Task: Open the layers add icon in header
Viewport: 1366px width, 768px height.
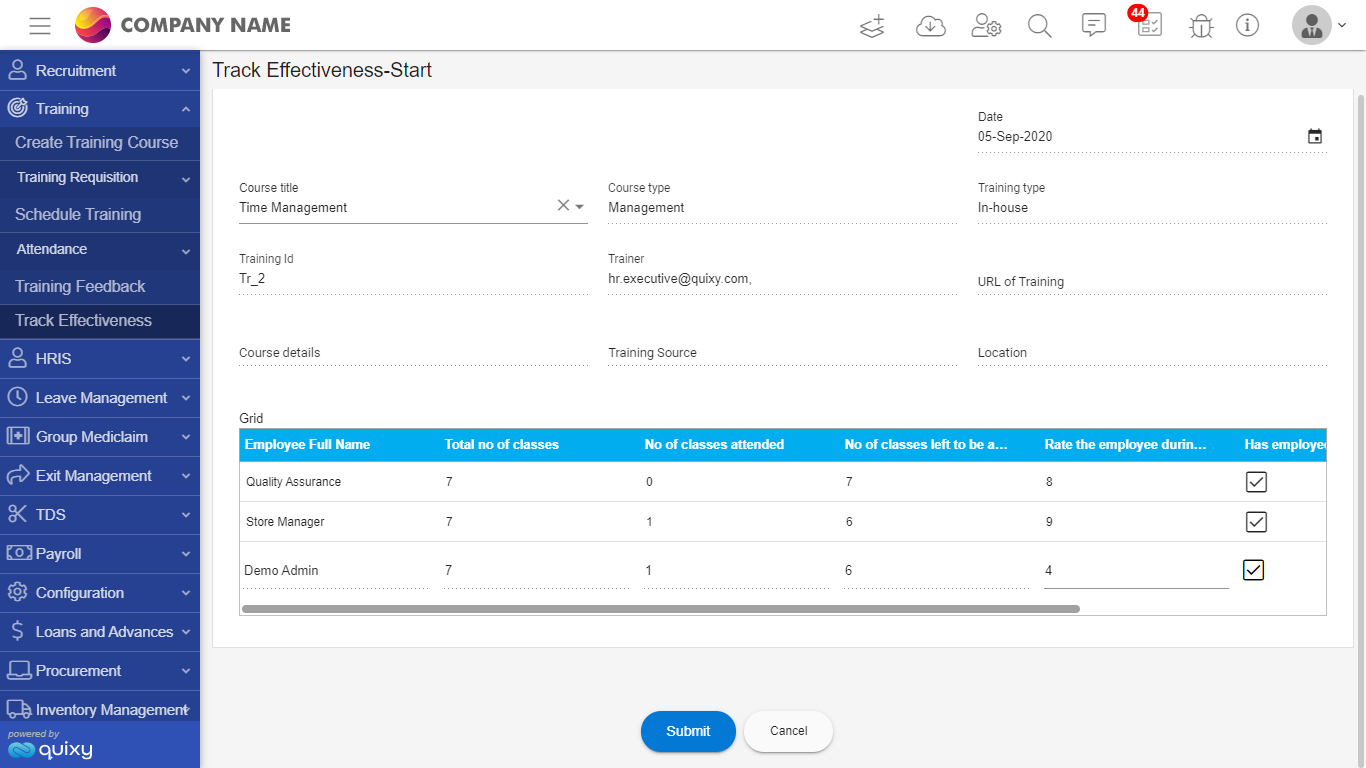Action: [873, 26]
